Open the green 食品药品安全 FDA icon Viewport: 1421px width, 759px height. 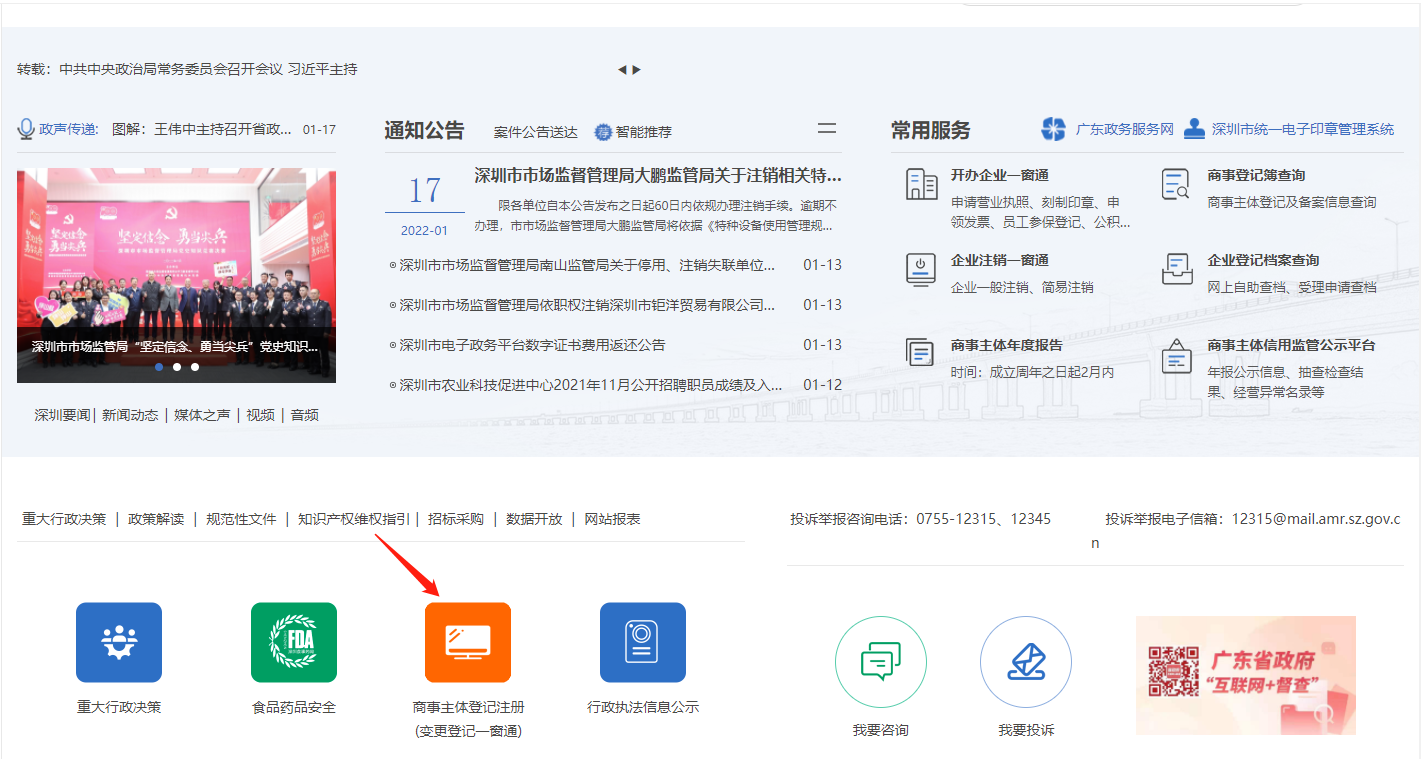[x=293, y=642]
